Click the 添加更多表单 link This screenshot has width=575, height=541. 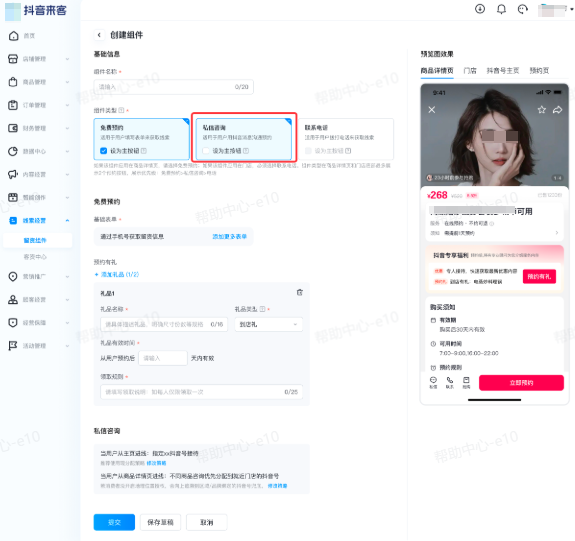pos(230,237)
